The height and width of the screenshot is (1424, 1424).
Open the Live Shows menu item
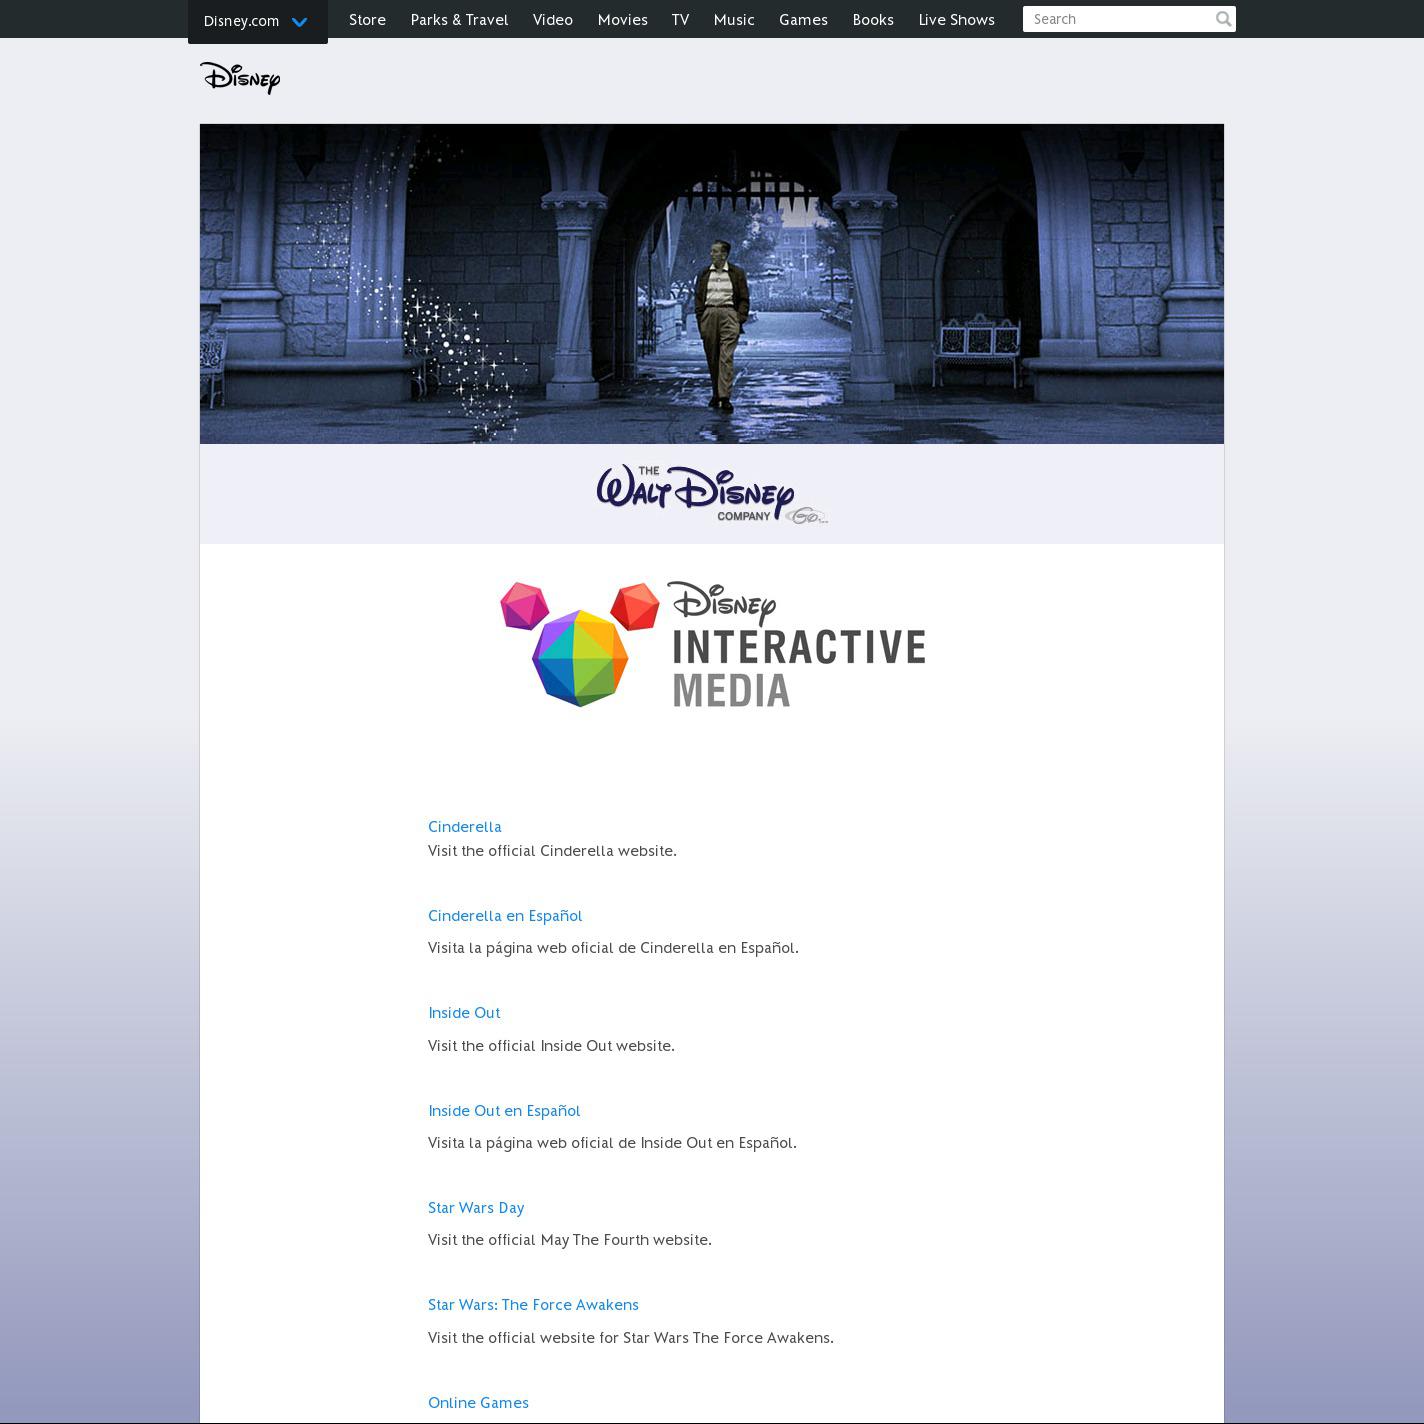pos(956,20)
